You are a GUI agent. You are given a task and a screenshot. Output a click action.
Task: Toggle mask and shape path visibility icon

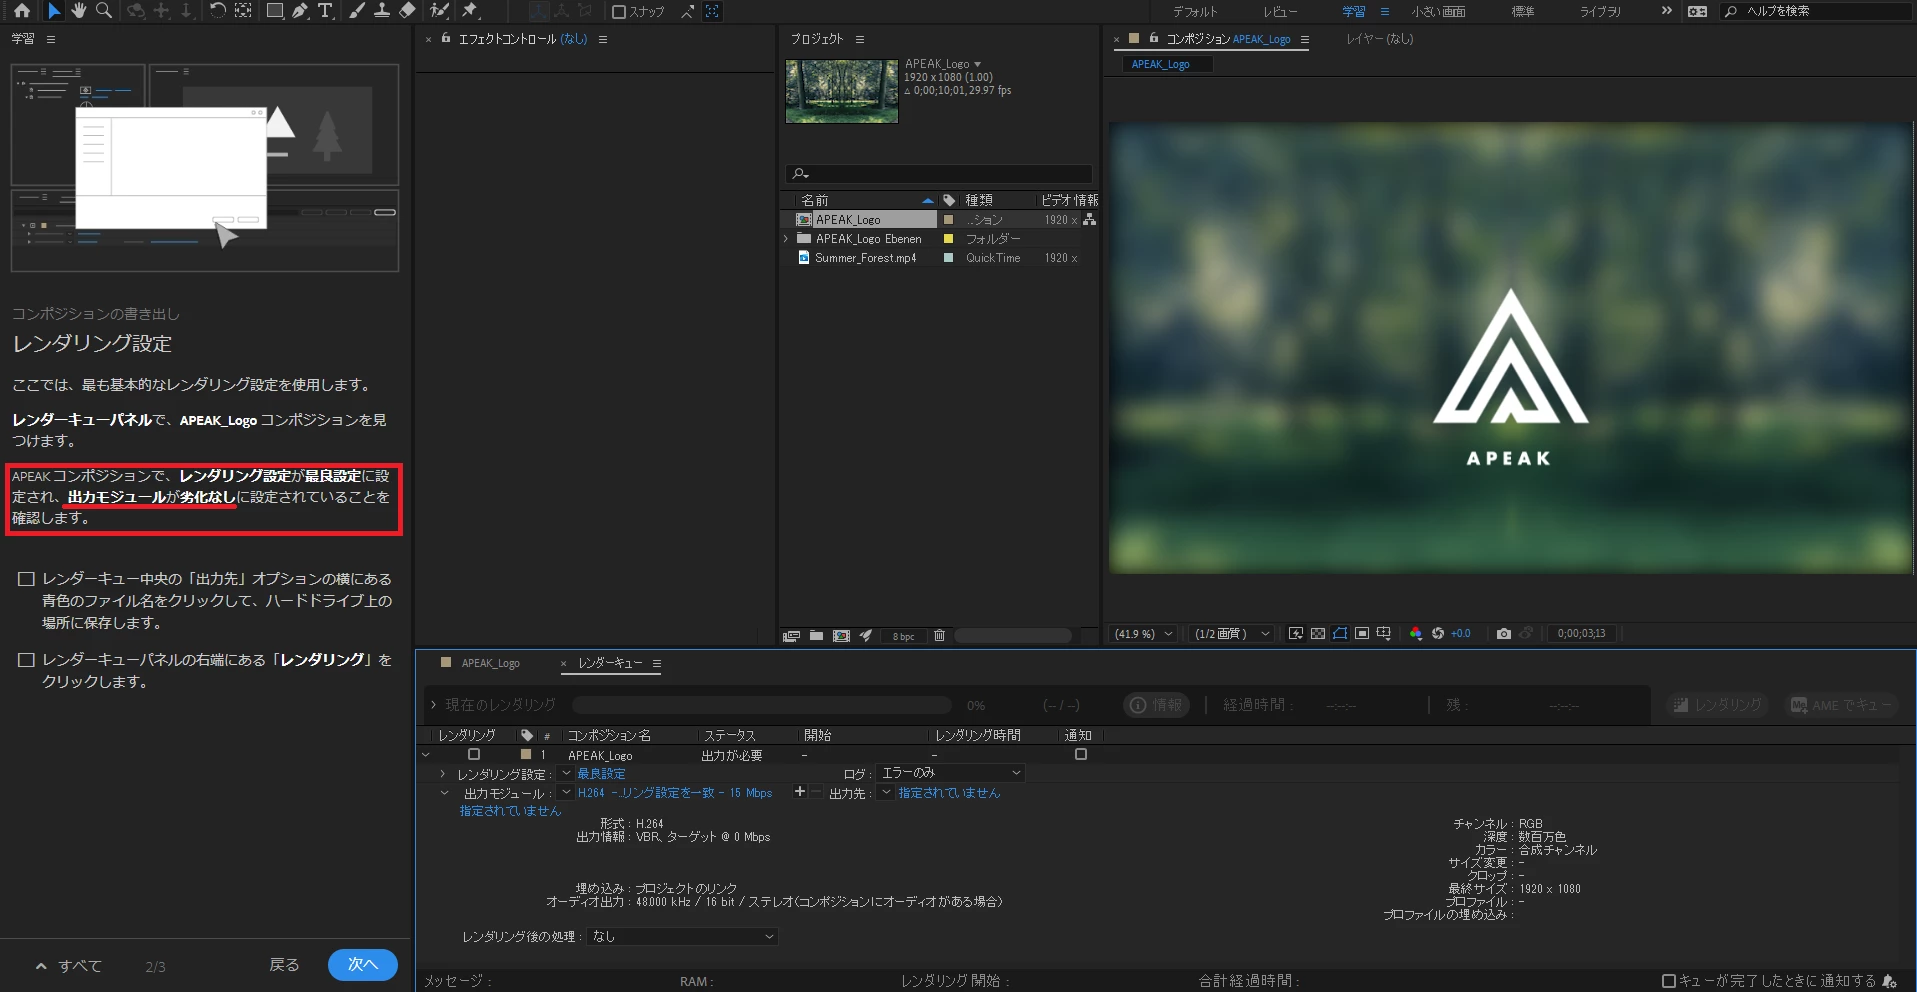point(1340,633)
